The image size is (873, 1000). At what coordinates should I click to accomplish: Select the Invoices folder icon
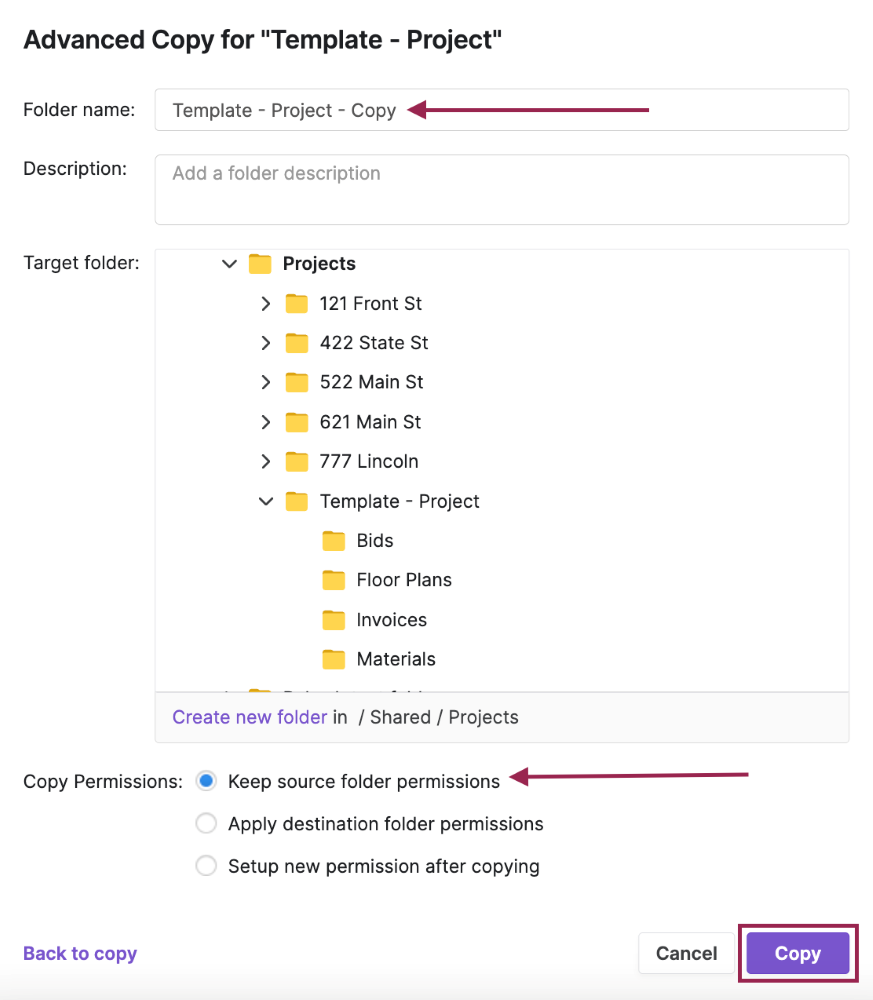(334, 620)
